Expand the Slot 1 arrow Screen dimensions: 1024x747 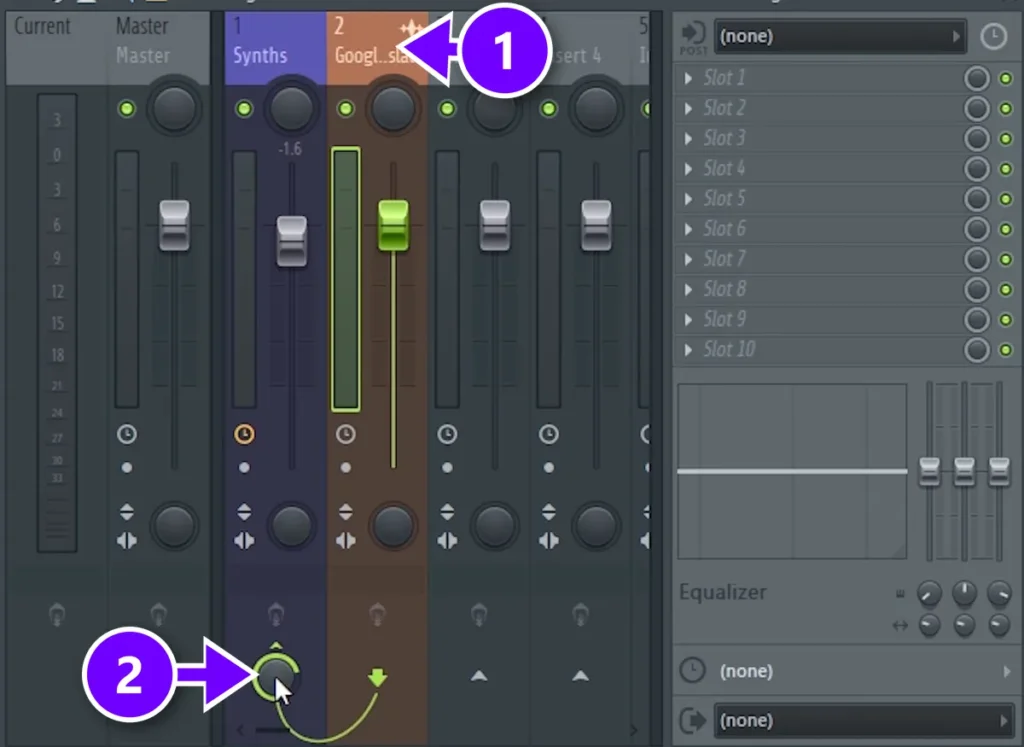click(688, 78)
